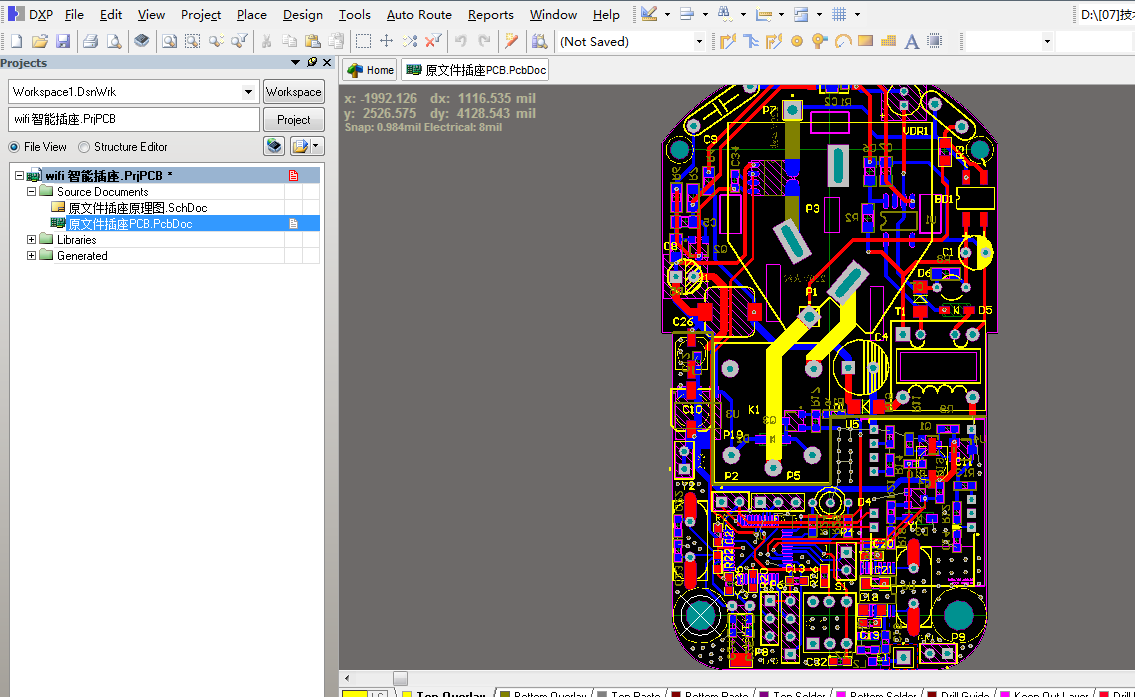Screen dimensions: 1135x697
Task: Move selection using the four-arrow cross icon
Action: (387, 42)
